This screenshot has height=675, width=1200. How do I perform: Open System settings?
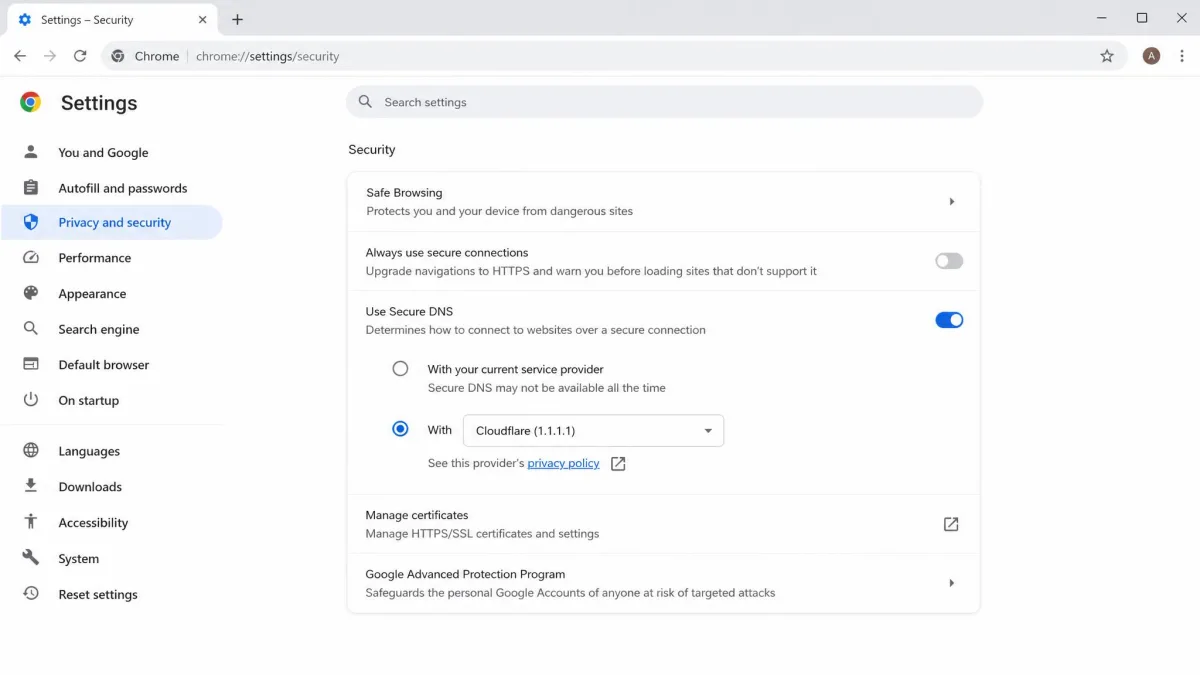[79, 559]
